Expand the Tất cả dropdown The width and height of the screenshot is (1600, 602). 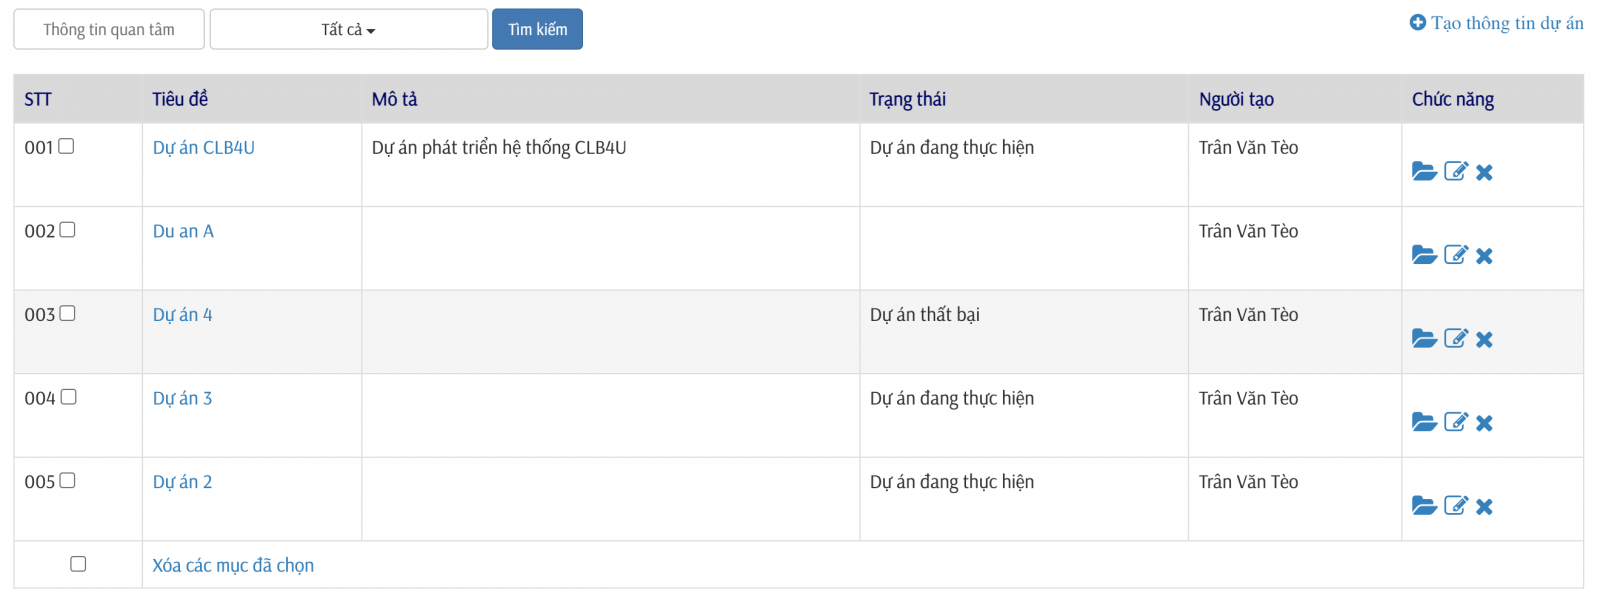349,29
